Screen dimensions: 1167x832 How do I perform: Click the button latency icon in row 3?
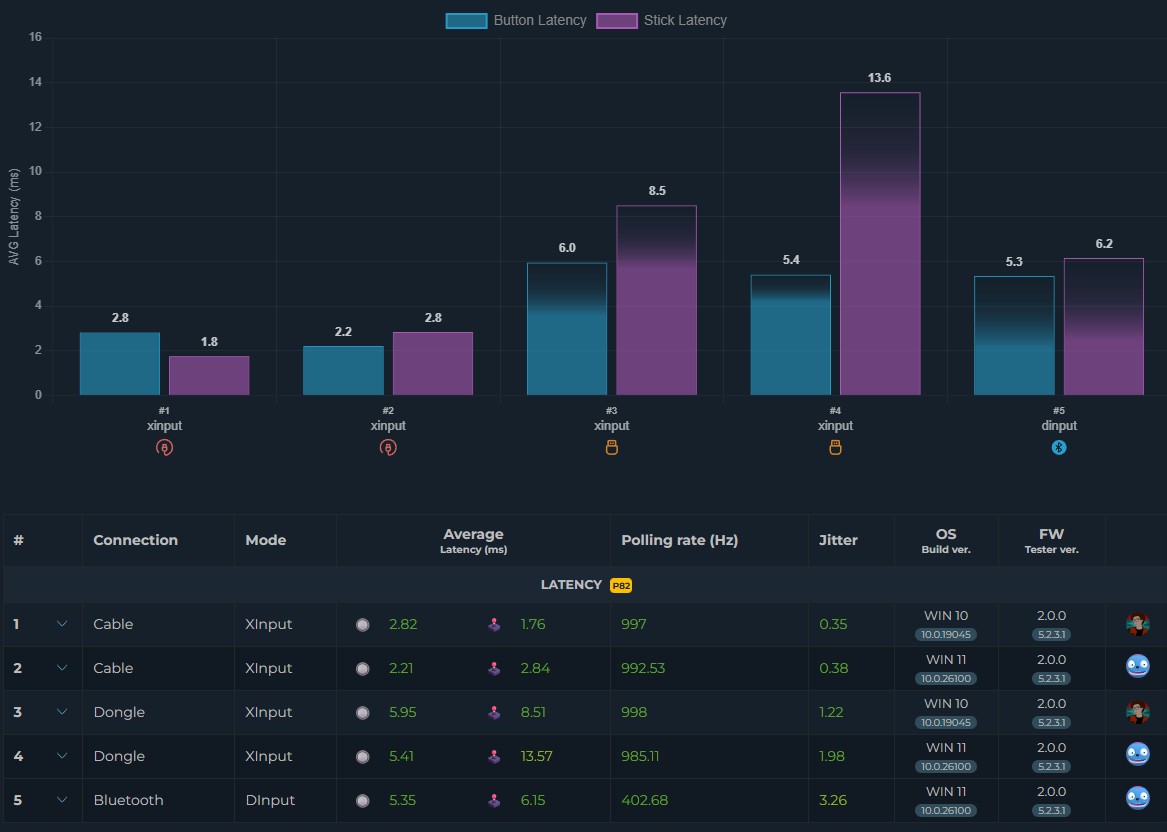point(363,713)
